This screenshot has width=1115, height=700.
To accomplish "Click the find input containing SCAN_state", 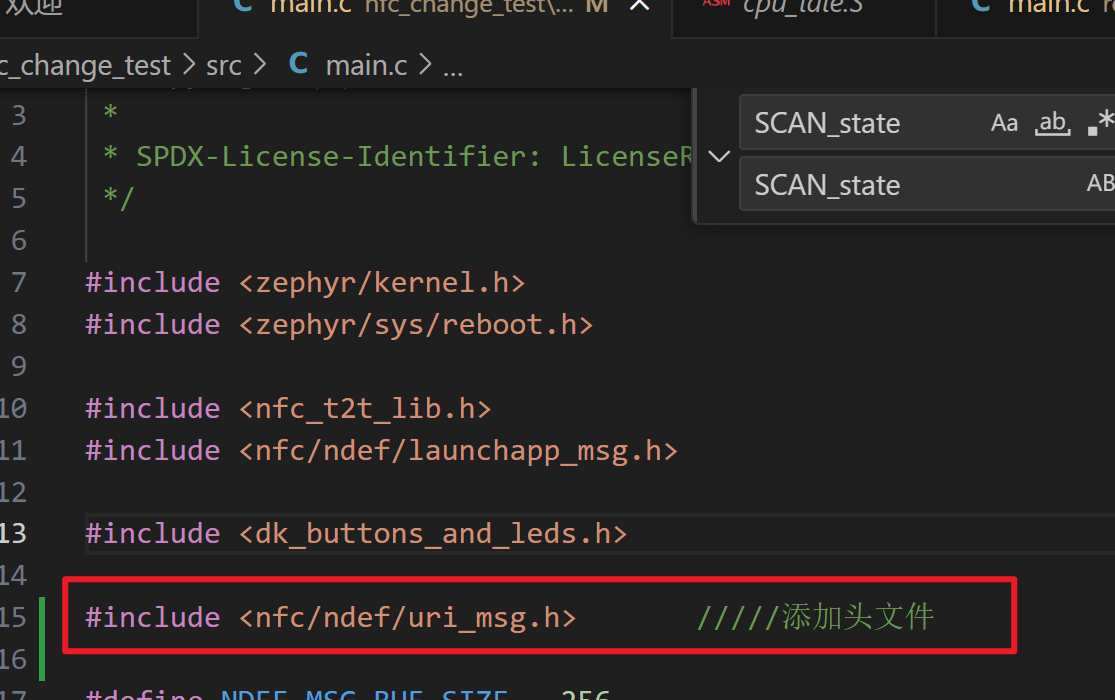I will tap(860, 123).
